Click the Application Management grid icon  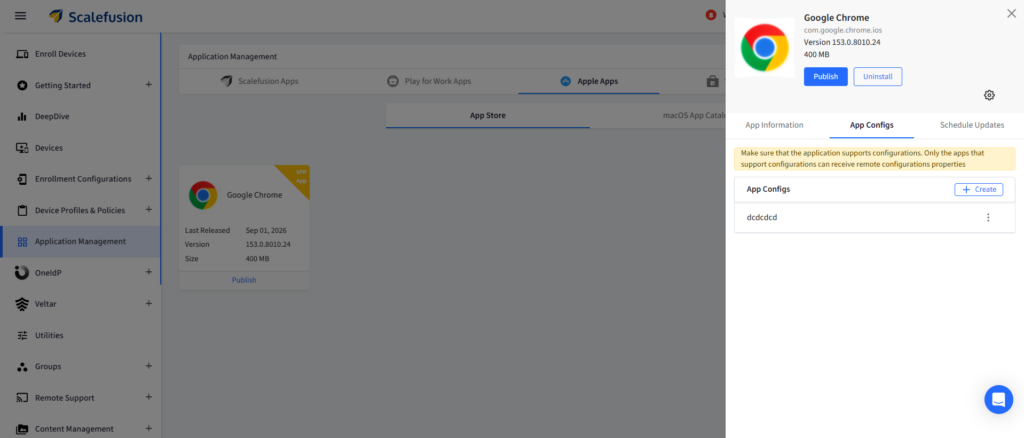click(x=22, y=242)
